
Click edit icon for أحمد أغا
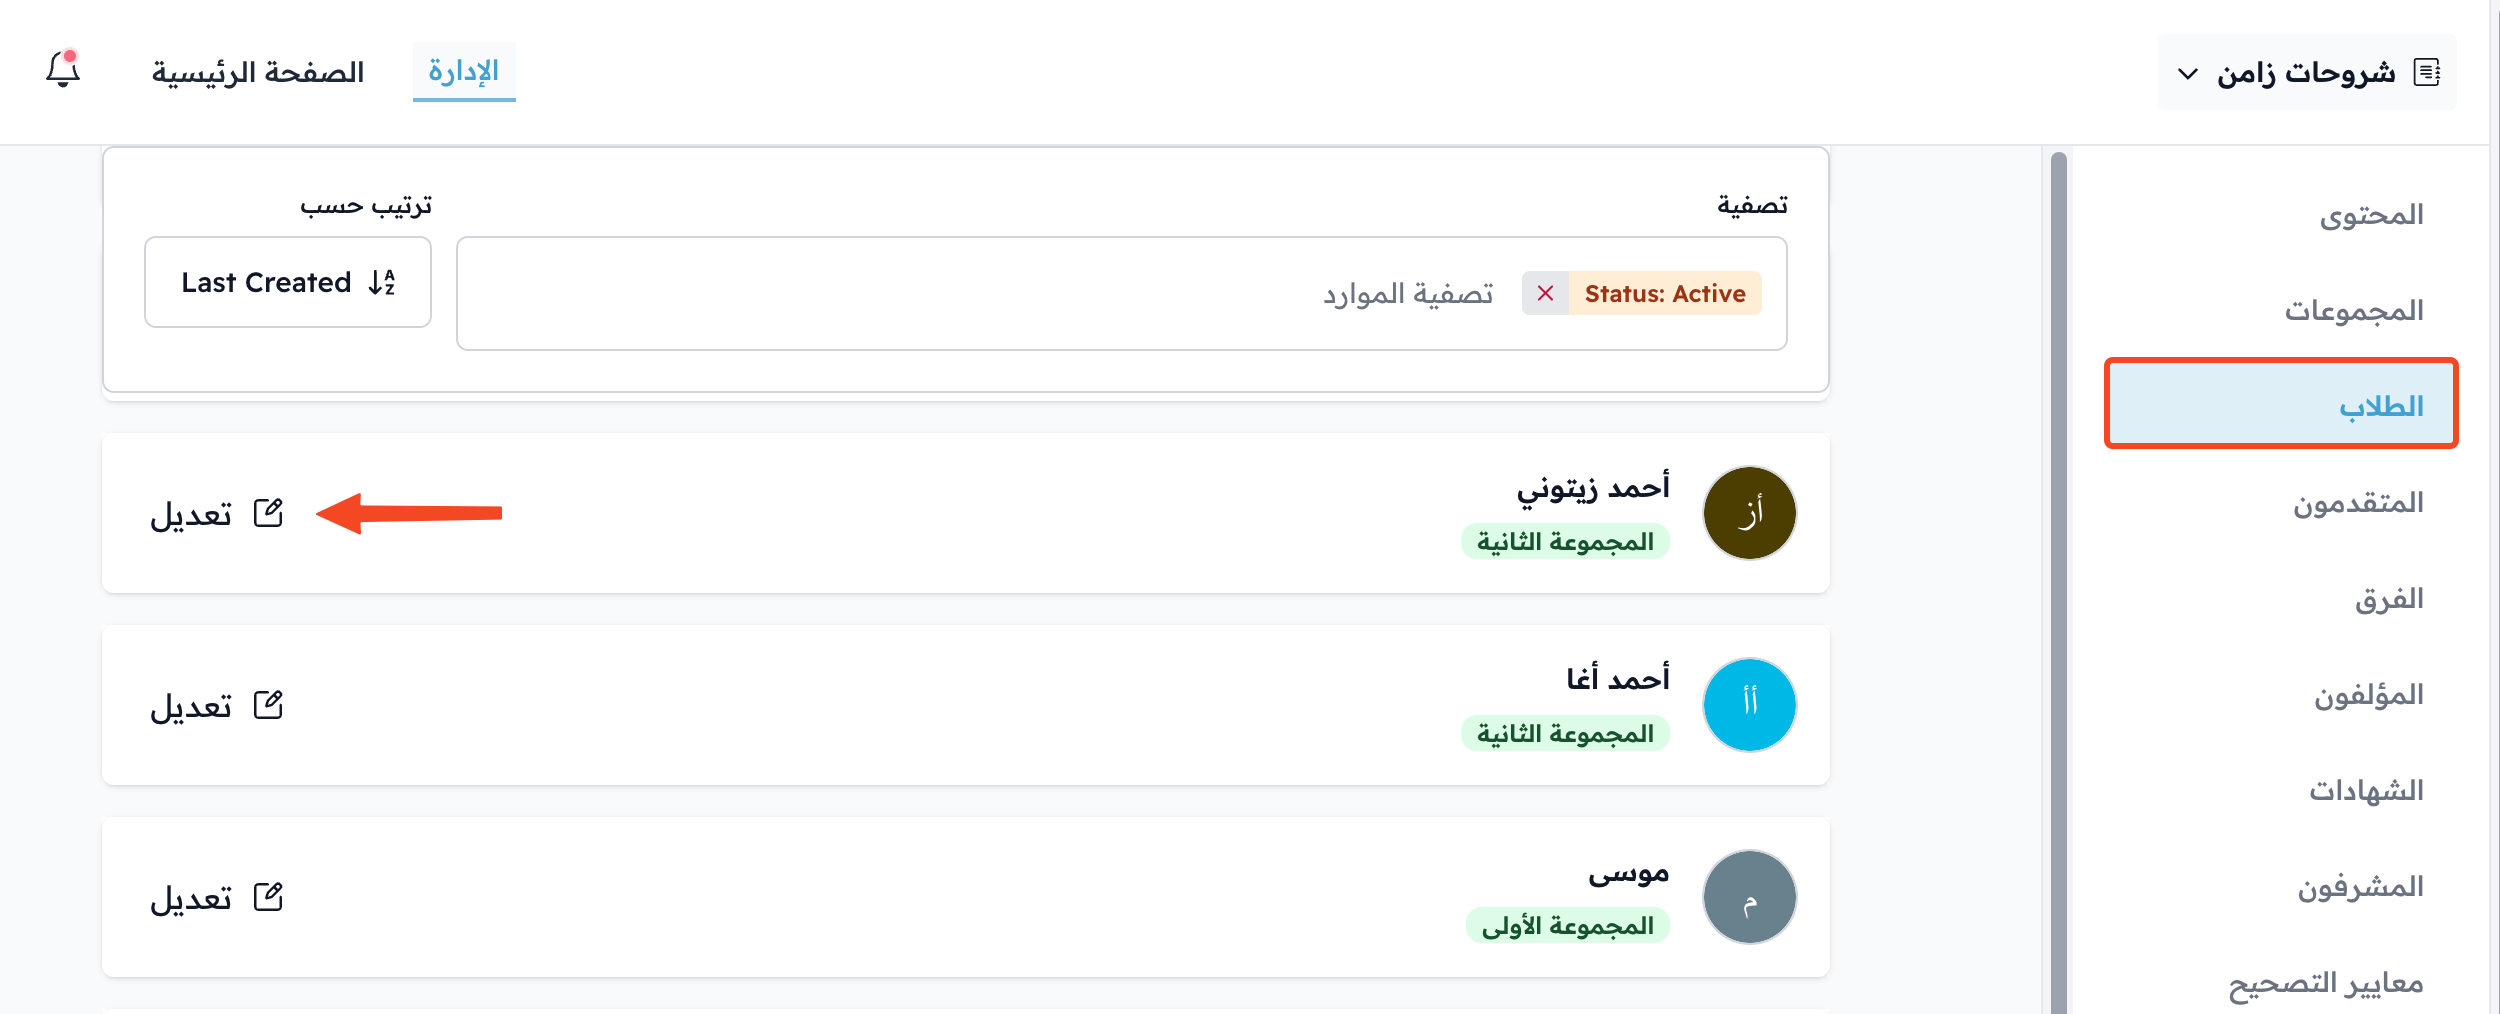tap(268, 705)
